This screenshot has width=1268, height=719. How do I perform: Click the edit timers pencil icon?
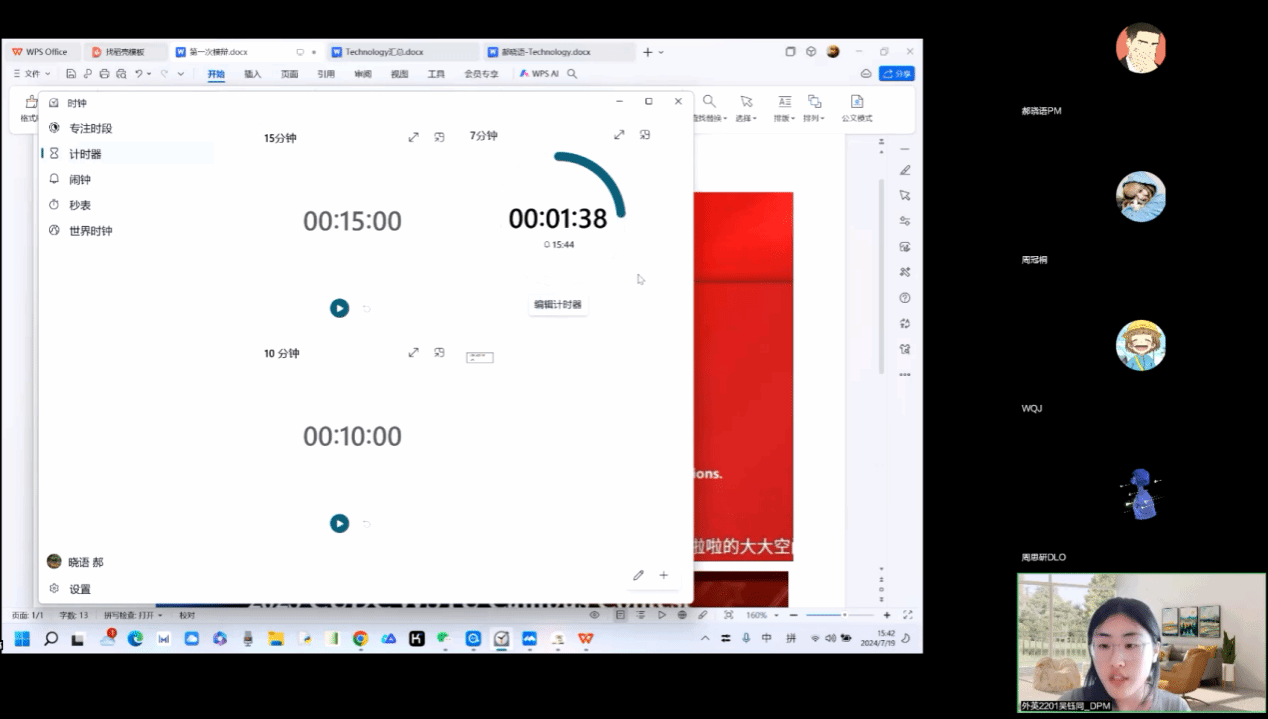point(638,575)
